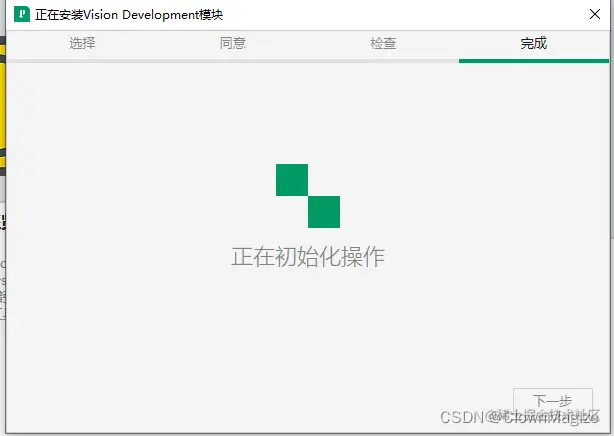Image resolution: width=614 pixels, height=436 pixels.
Task: Click the 下一步 button
Action: coord(553,401)
